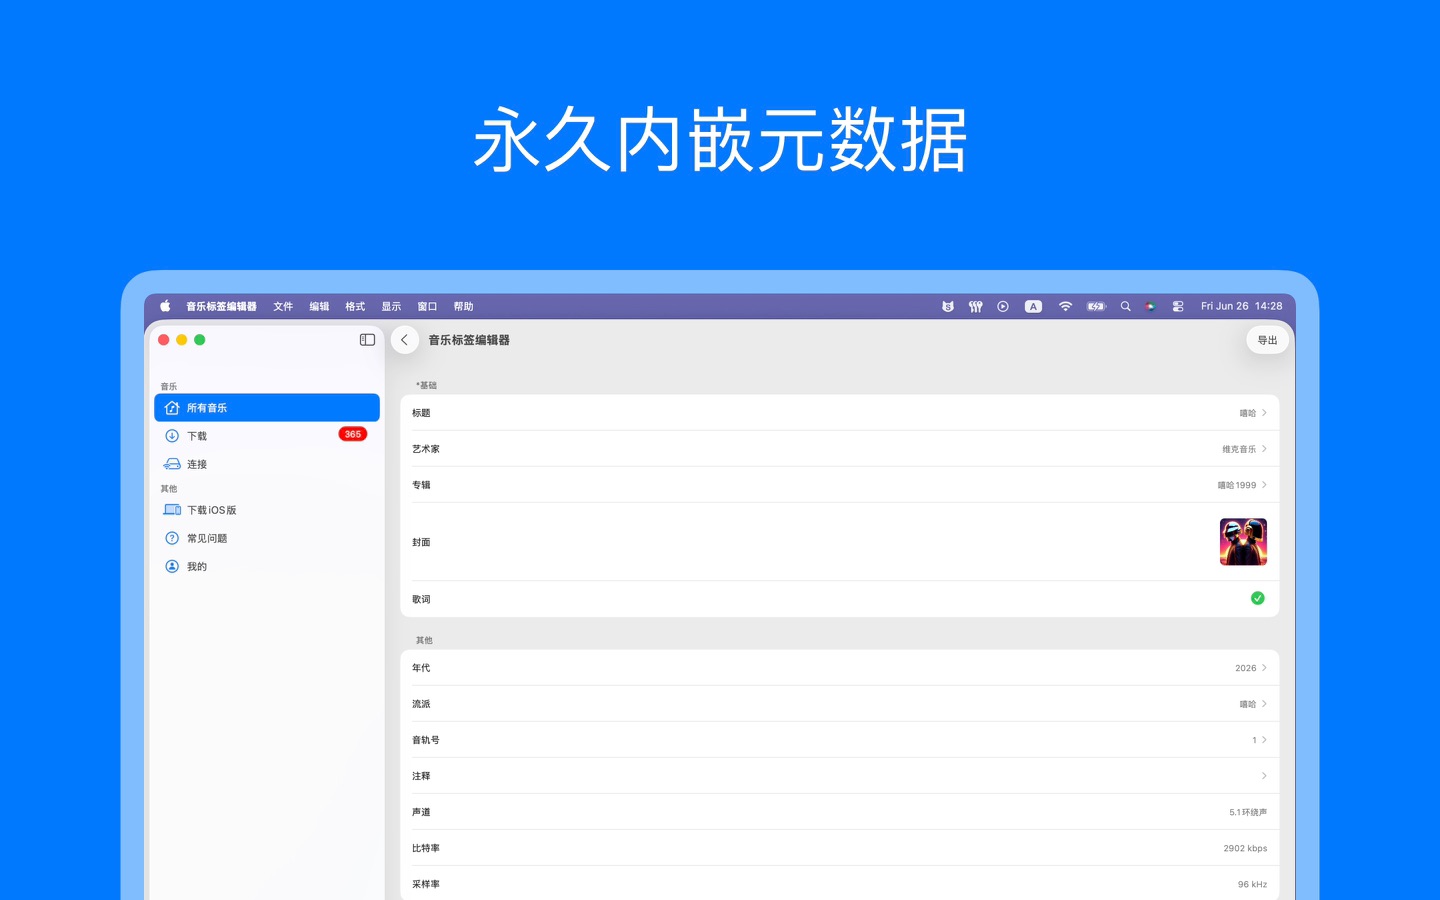Click the red 365 badge
Screen dimensions: 1440x900
353,434
